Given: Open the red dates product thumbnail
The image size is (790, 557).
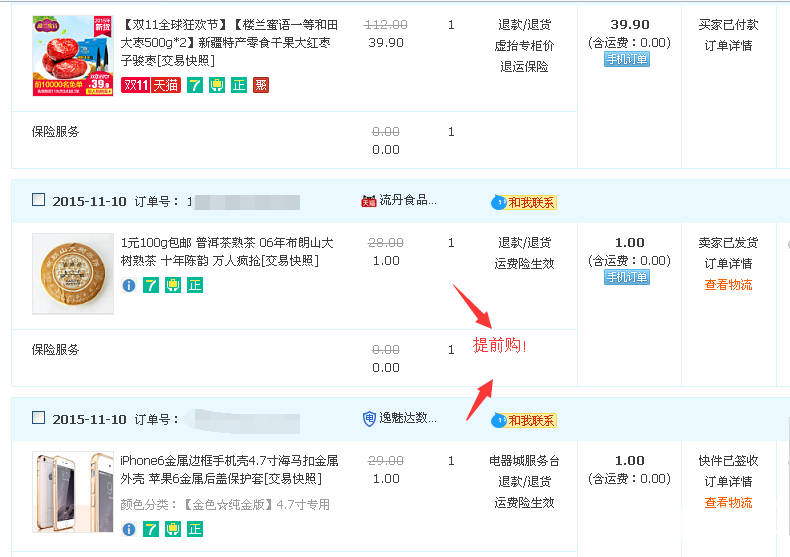Looking at the screenshot, I should (x=72, y=55).
